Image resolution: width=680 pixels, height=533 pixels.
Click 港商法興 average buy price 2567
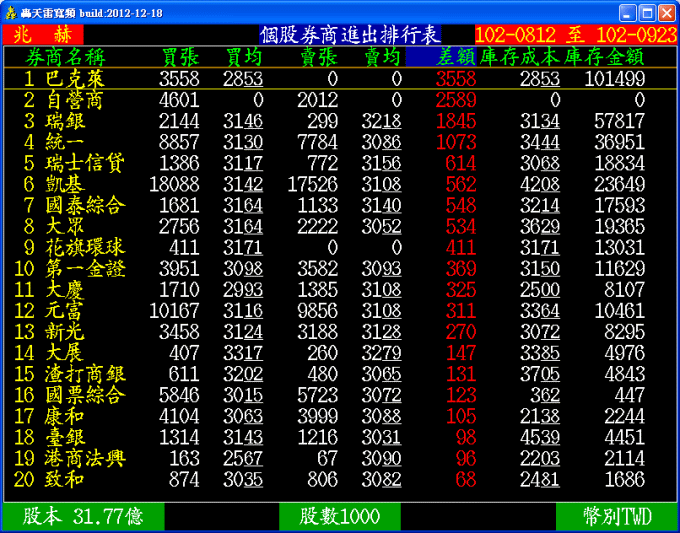(243, 458)
